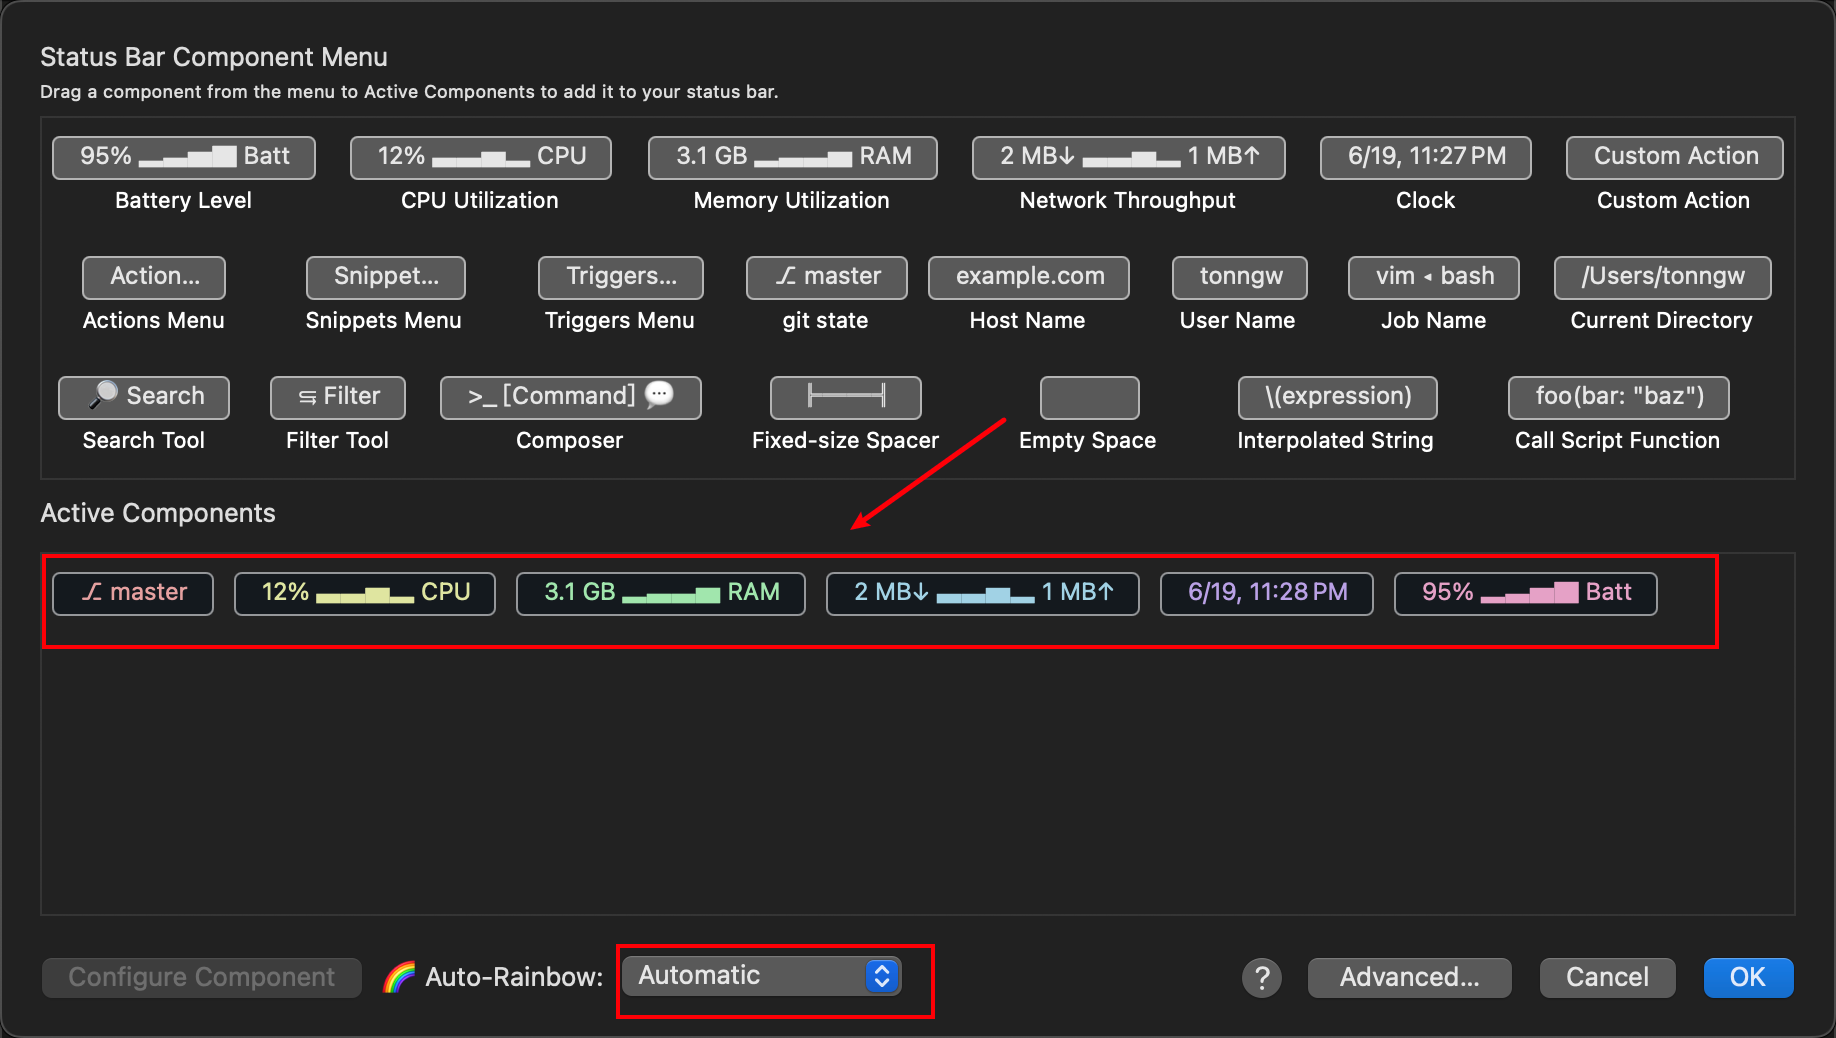The width and height of the screenshot is (1836, 1038).
Task: Choose the git state component in the menu
Action: pyautogui.click(x=827, y=277)
